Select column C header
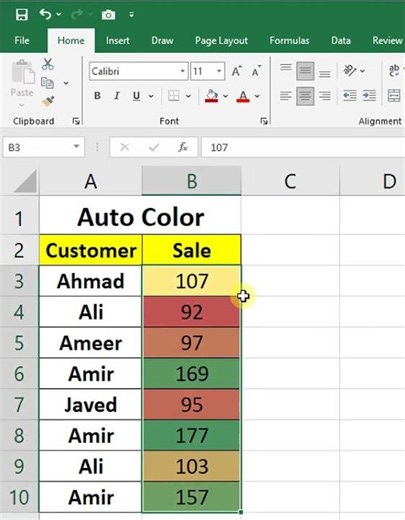The image size is (405, 520). pos(290,181)
